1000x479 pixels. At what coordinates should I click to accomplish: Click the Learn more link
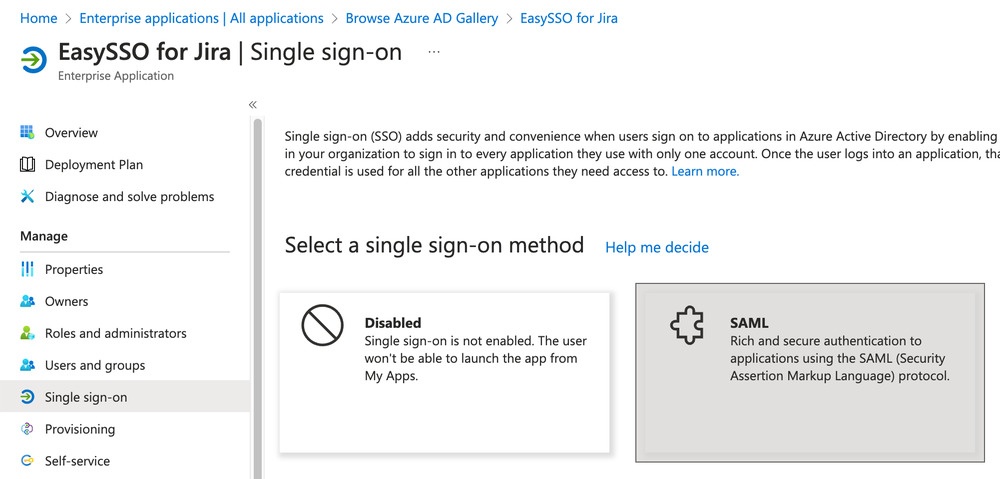pyautogui.click(x=705, y=172)
